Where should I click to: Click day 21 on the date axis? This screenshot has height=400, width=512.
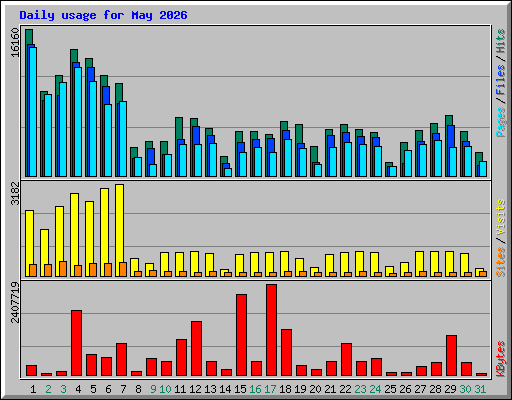[x=330, y=389]
